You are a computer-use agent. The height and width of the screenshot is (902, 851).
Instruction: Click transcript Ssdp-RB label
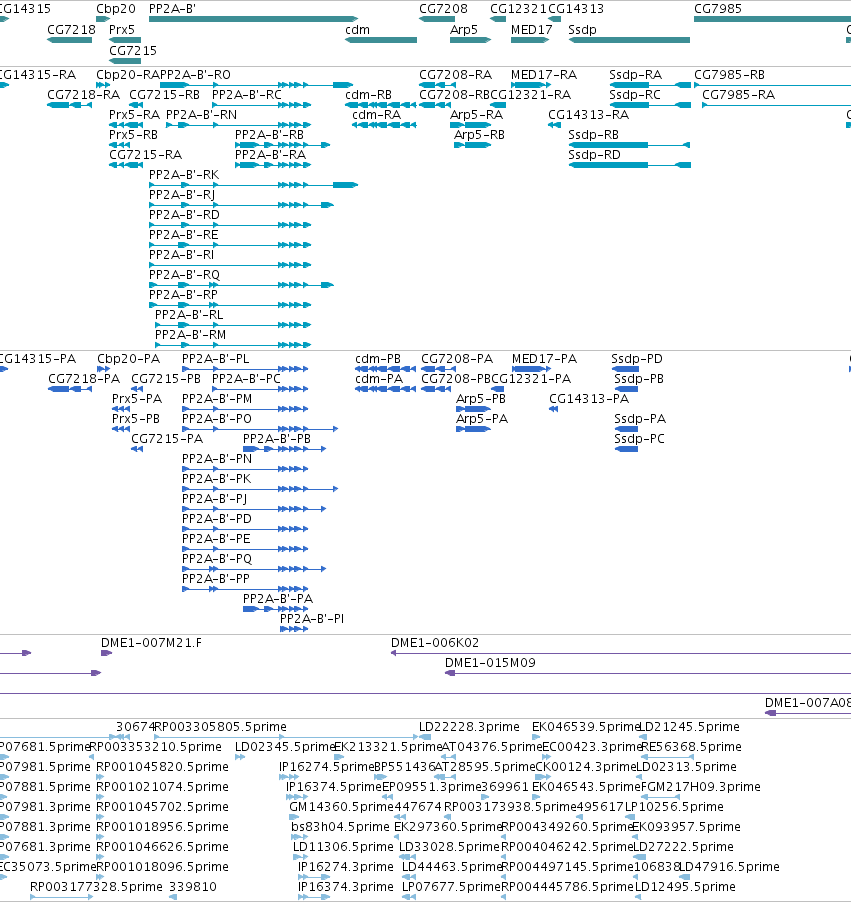593,135
